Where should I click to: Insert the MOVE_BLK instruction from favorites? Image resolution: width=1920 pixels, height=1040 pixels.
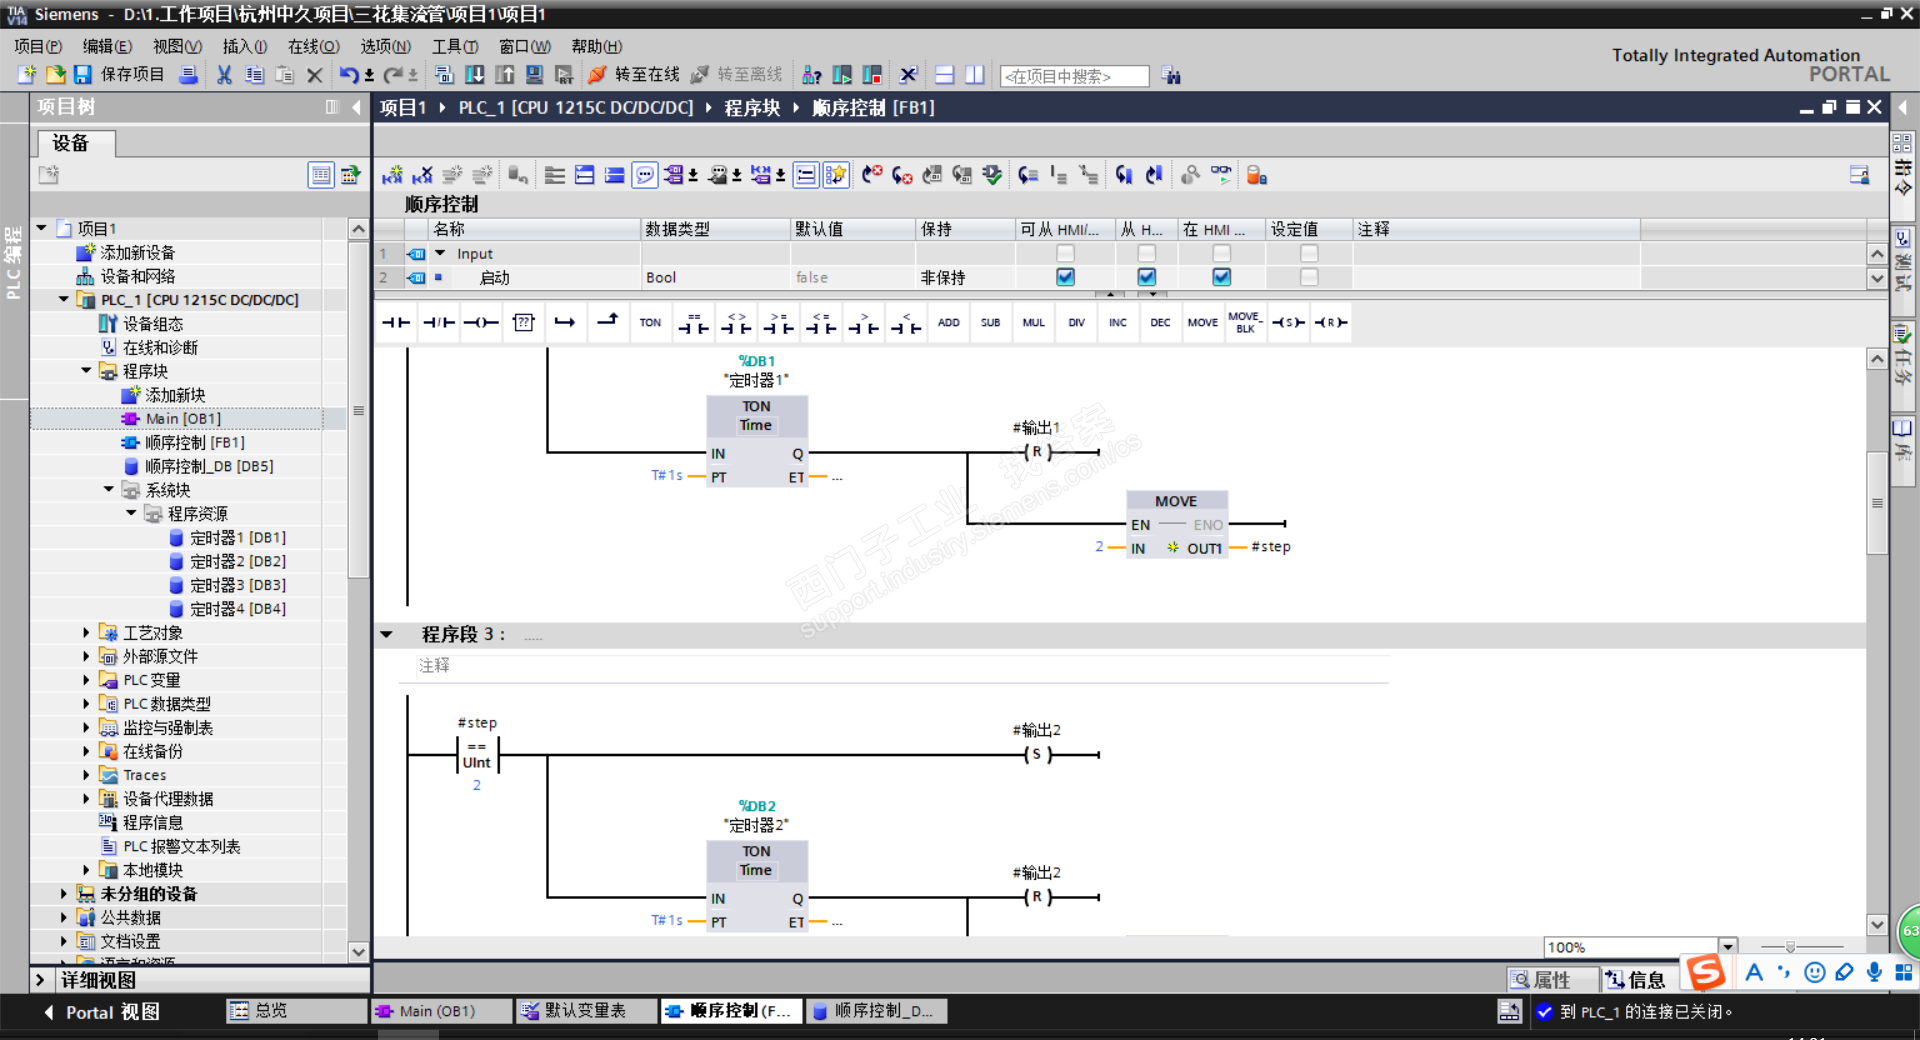pyautogui.click(x=1245, y=322)
